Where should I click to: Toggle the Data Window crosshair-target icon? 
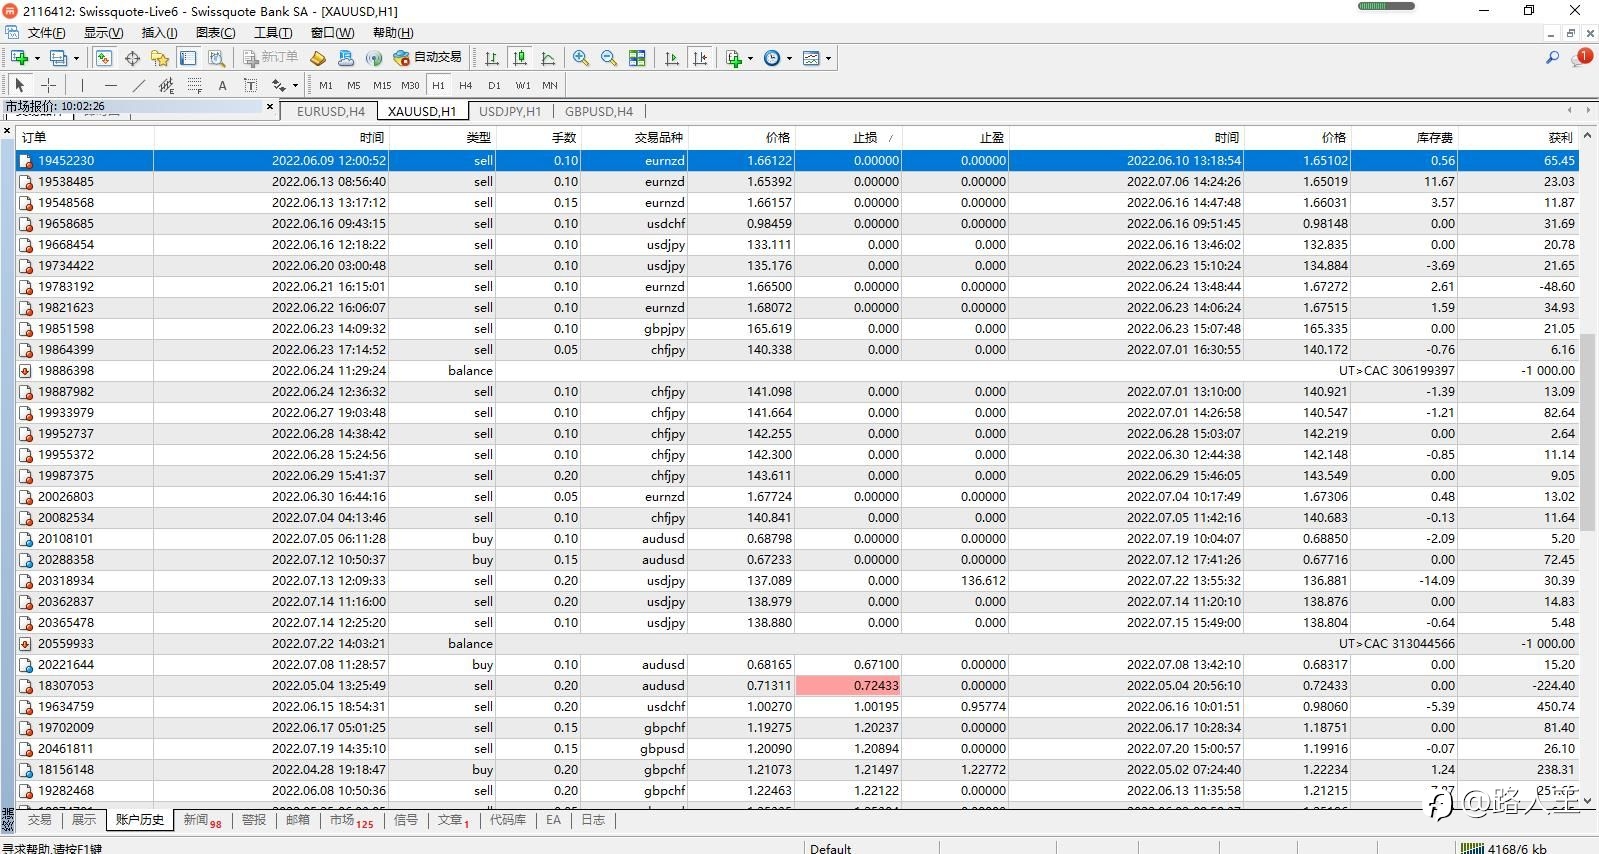coord(132,58)
